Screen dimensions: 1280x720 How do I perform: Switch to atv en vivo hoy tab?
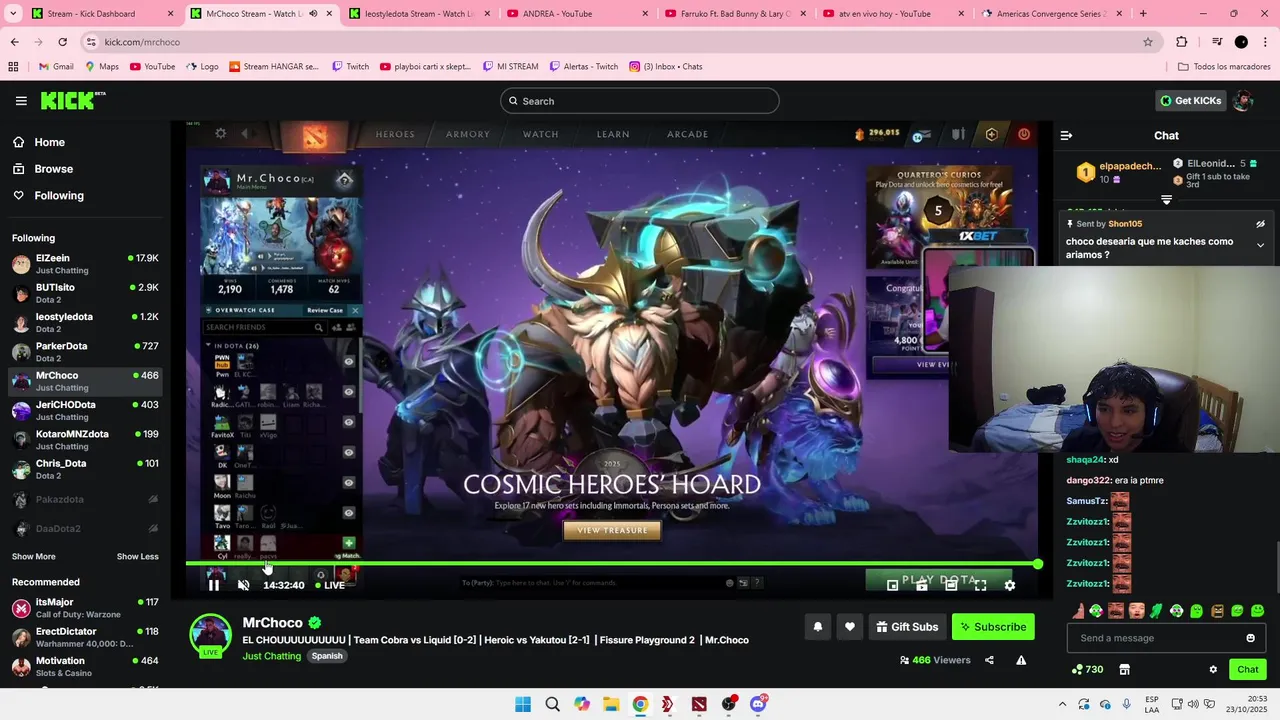tap(894, 14)
